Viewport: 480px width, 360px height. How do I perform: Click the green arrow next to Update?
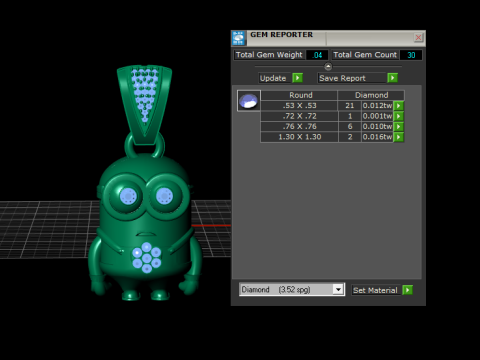pos(297,78)
